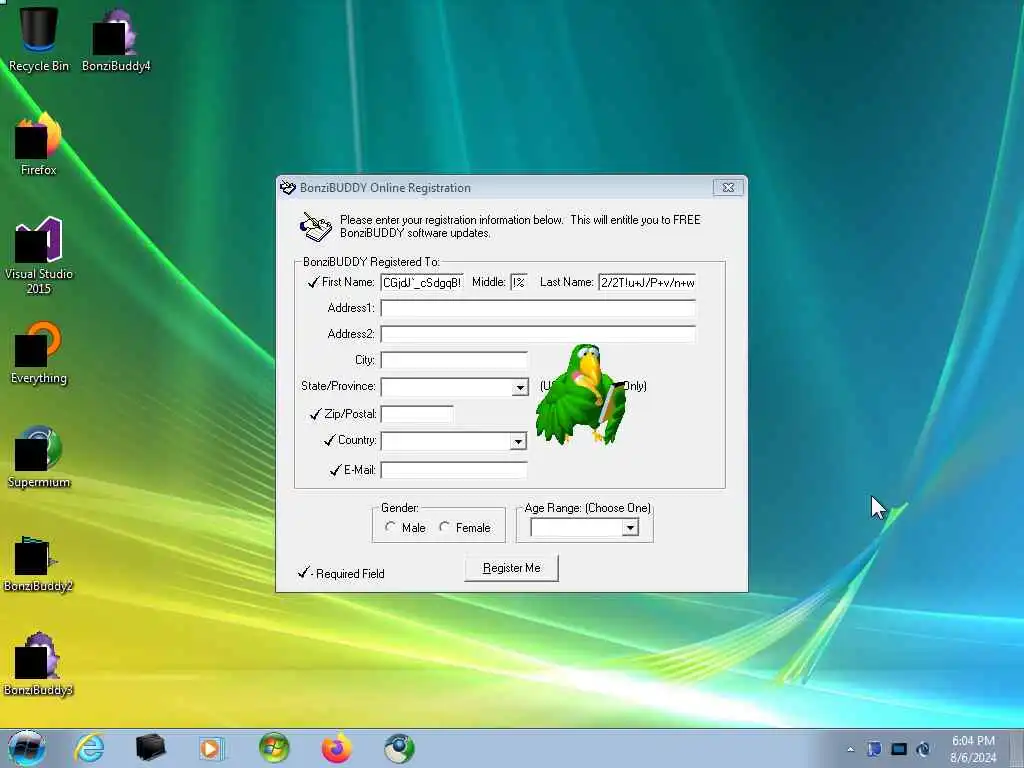Click the tray icon beside the clock

923,749
